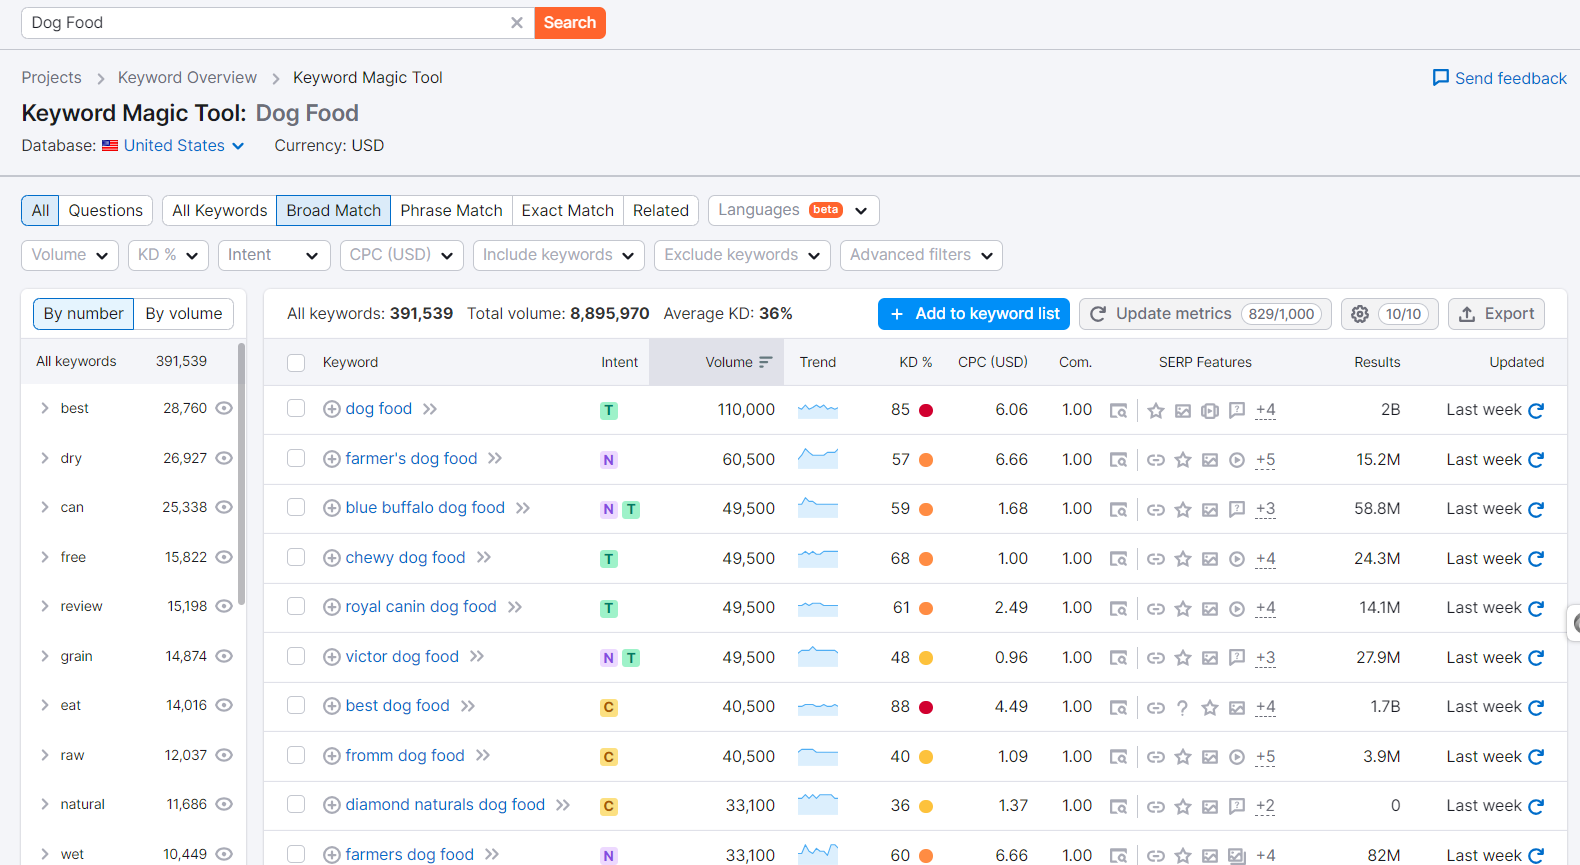This screenshot has height=865, width=1580.
Task: Add victor dog food via plus icon
Action: 332,657
